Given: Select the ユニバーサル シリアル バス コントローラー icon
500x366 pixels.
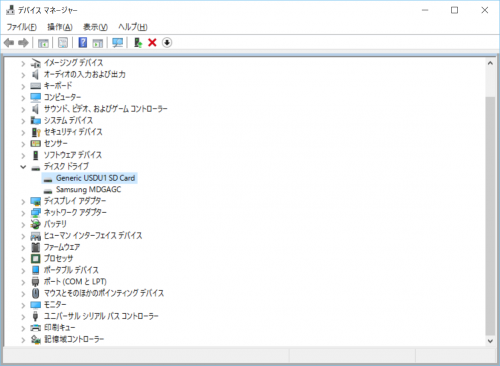Looking at the screenshot, I should coord(36,316).
